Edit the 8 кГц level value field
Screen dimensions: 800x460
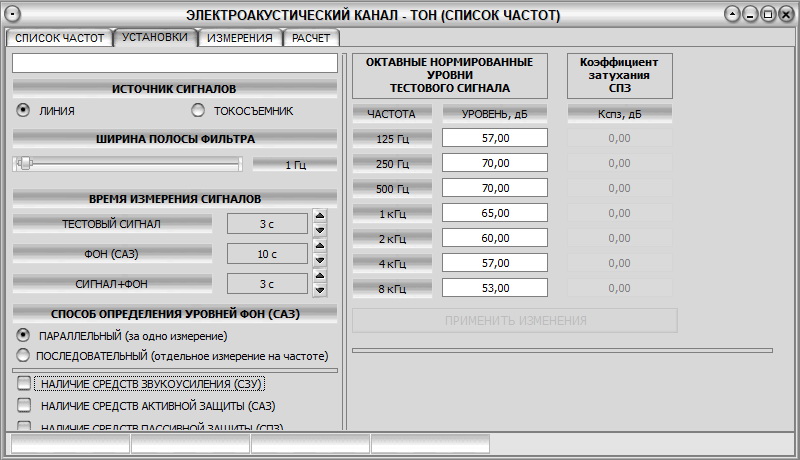pyautogui.click(x=495, y=288)
